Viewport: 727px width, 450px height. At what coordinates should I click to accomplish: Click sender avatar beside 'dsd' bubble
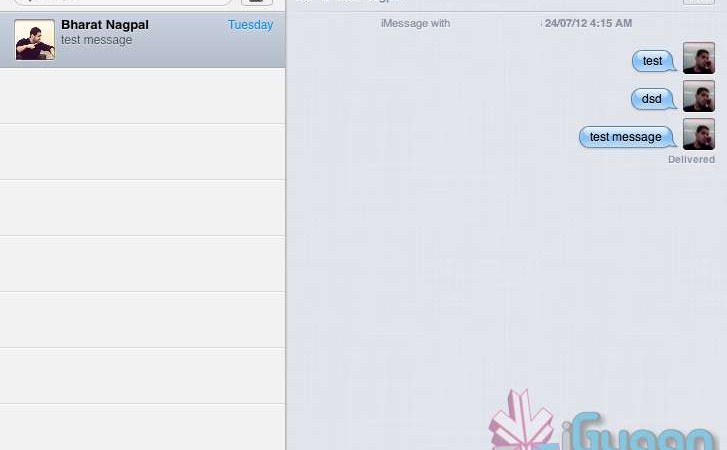point(698,97)
